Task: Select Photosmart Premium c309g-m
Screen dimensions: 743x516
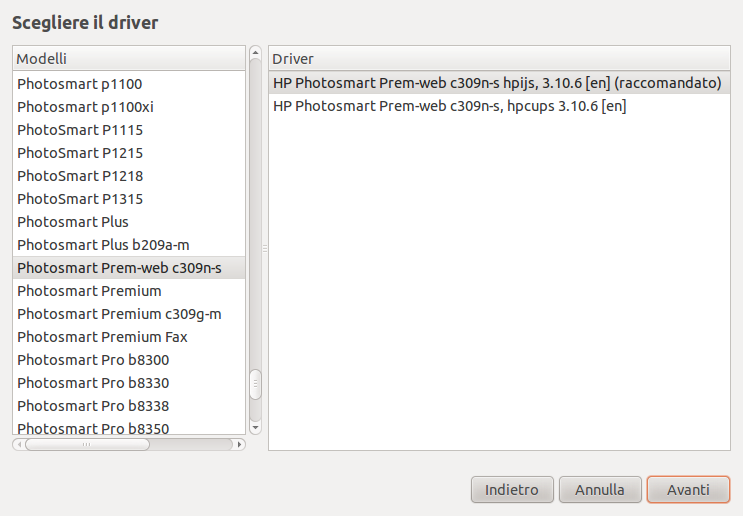Action: [x=129, y=314]
